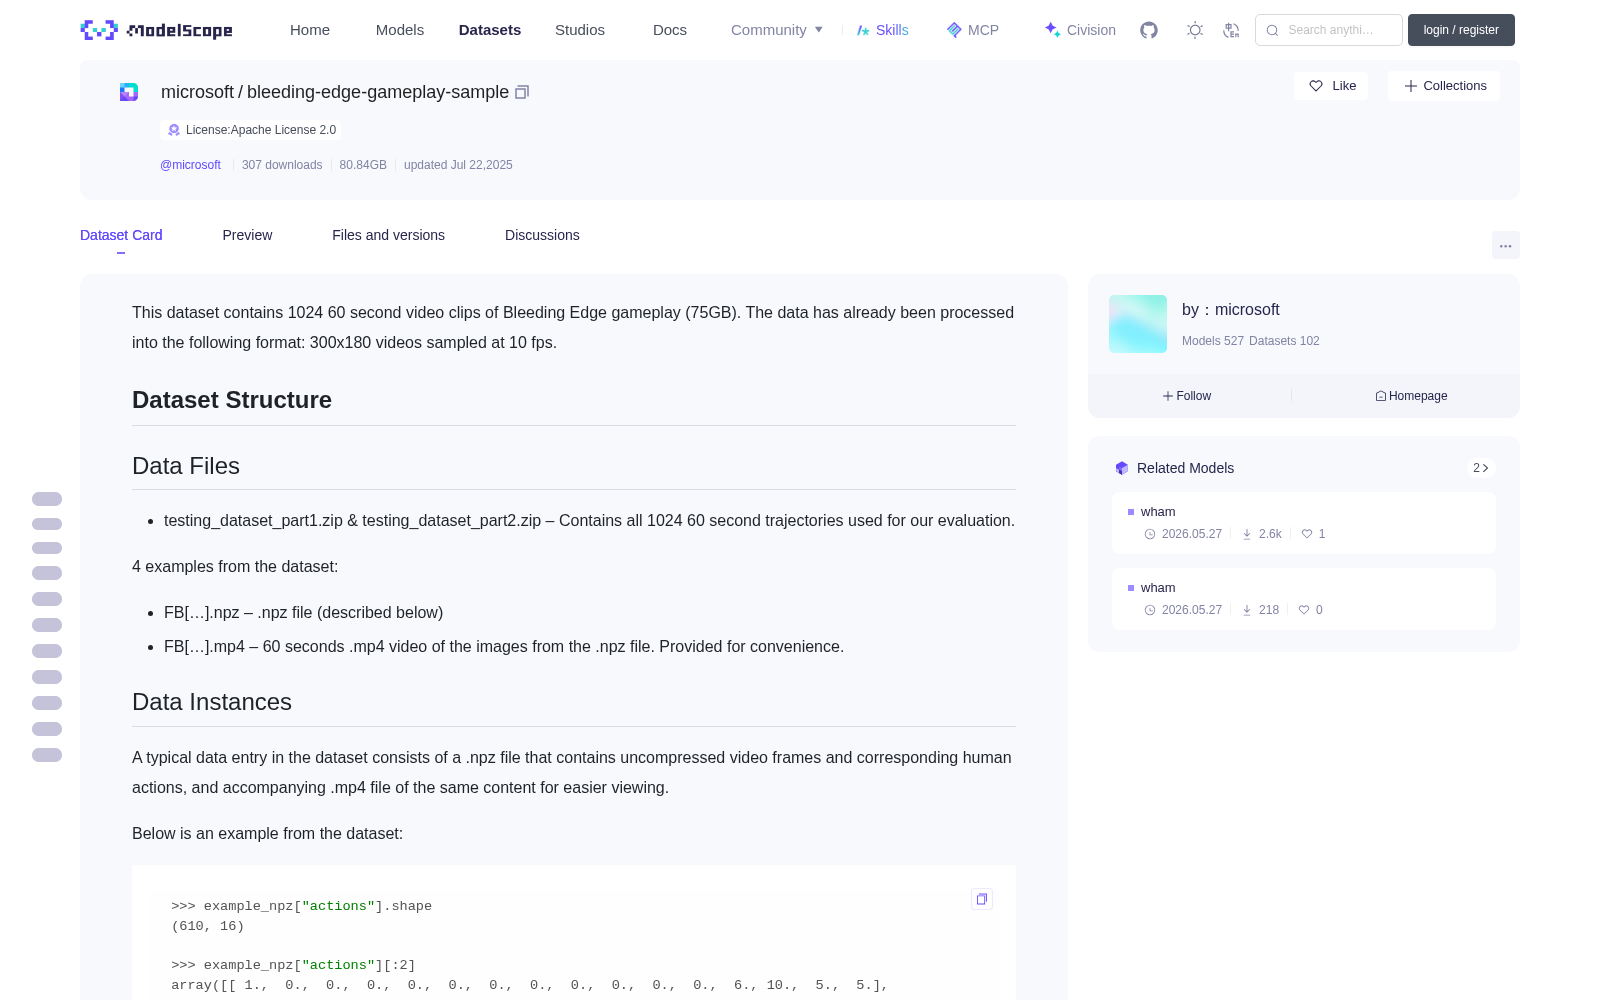The image size is (1600, 1000).
Task: Open the Studios section
Action: 580,30
